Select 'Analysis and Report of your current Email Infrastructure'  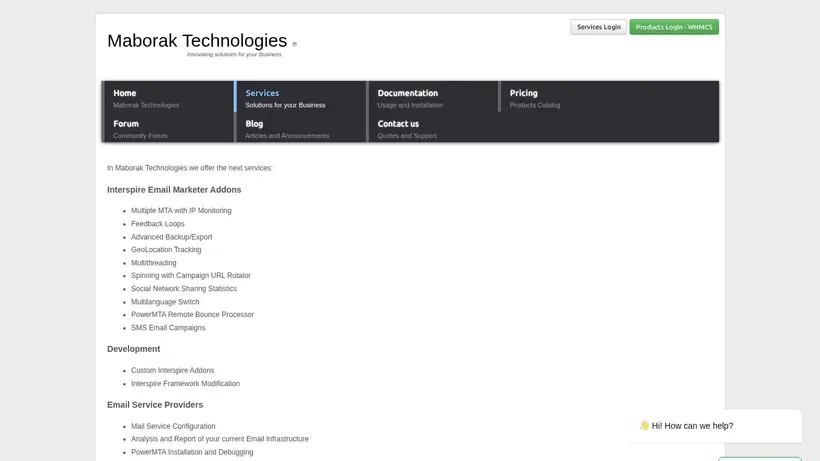220,439
